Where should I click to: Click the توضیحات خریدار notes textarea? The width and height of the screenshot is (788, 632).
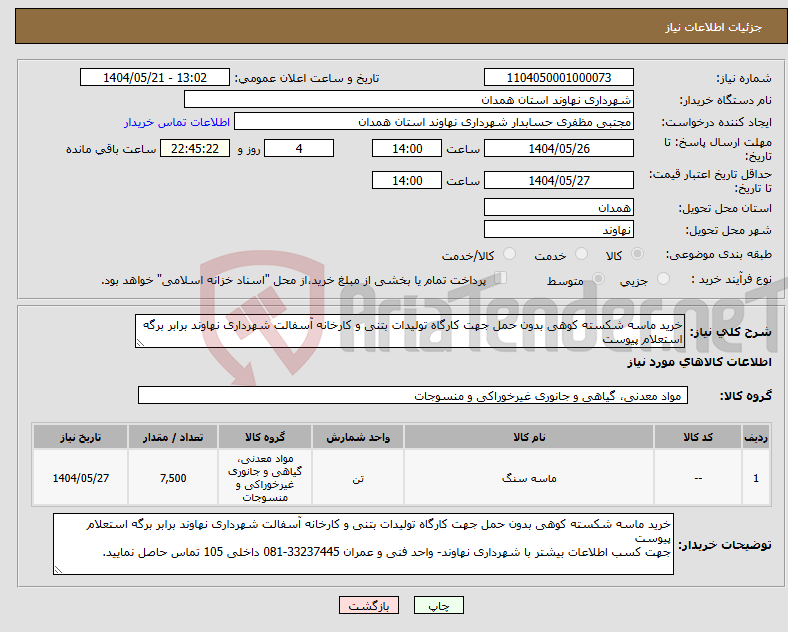point(363,544)
